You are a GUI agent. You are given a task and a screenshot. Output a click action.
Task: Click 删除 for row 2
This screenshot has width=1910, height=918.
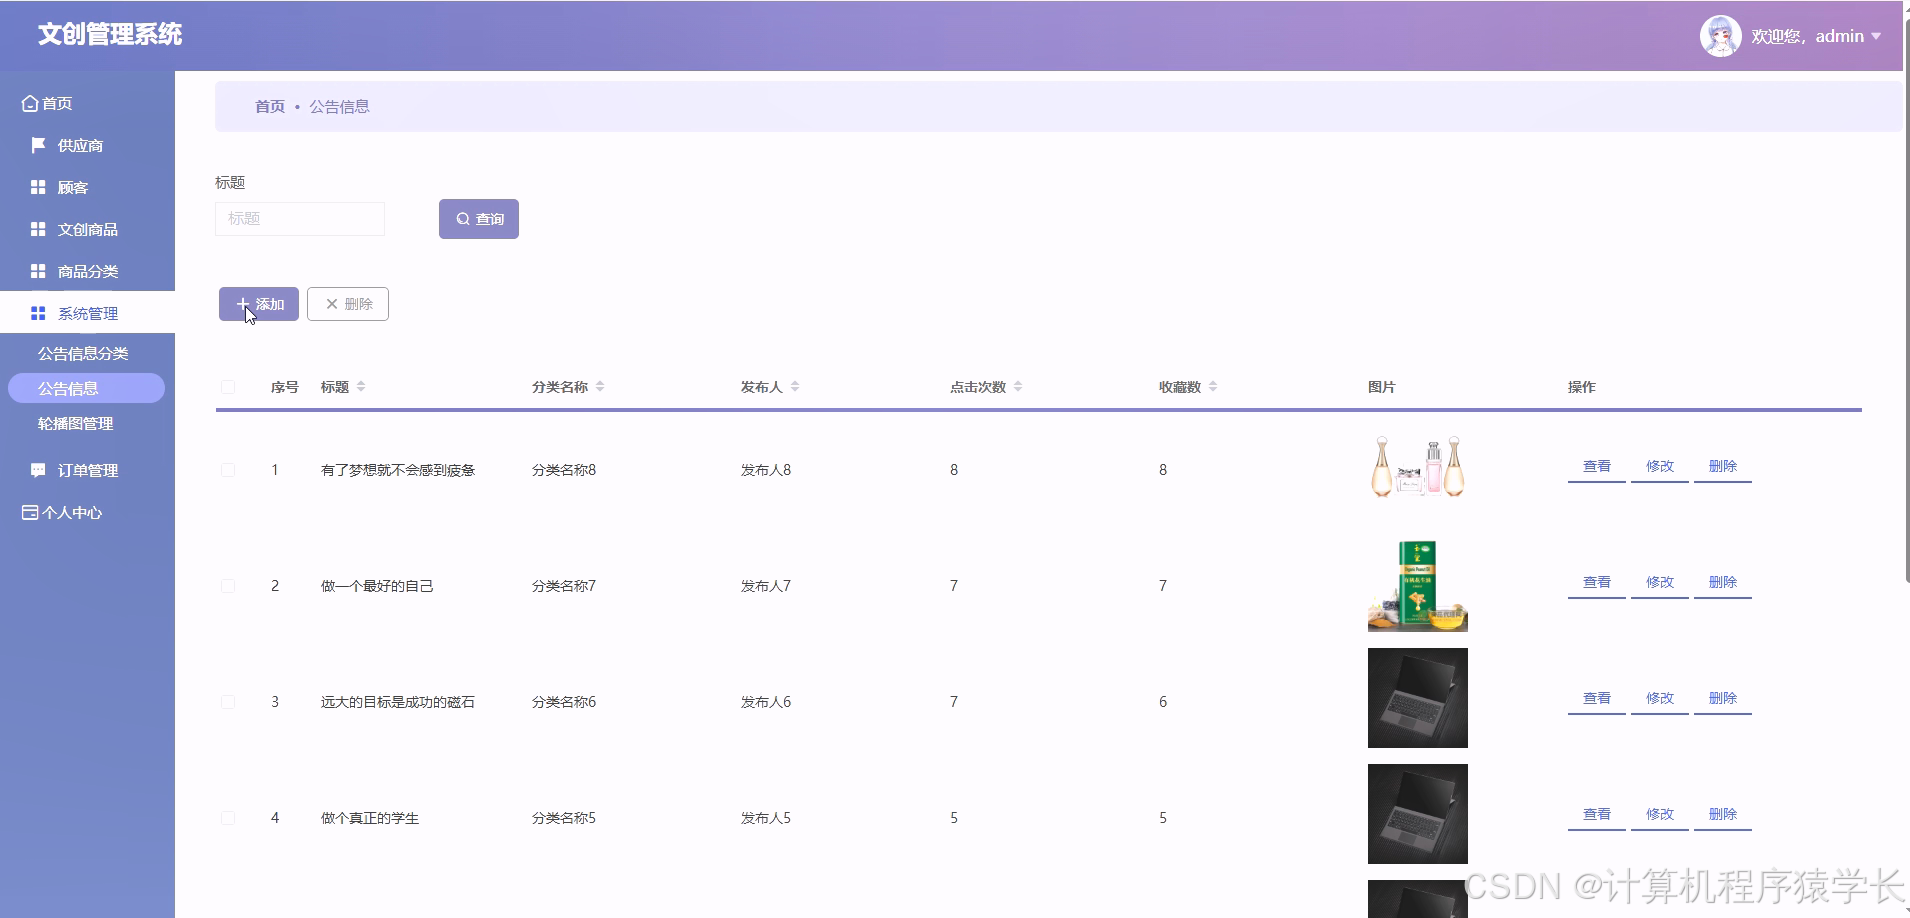[1723, 583]
